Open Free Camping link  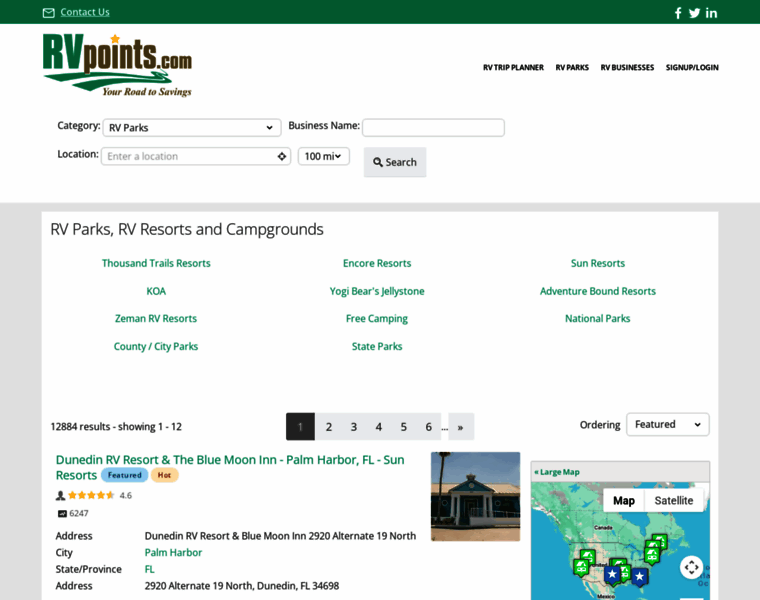(x=377, y=319)
